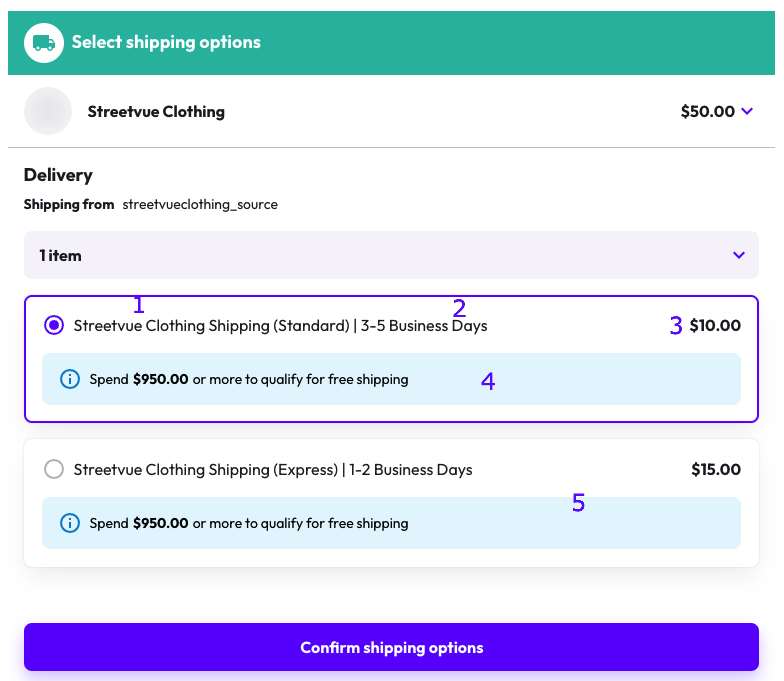The image size is (784, 681).
Task: Select the Express shipping radio button
Action: (x=54, y=470)
